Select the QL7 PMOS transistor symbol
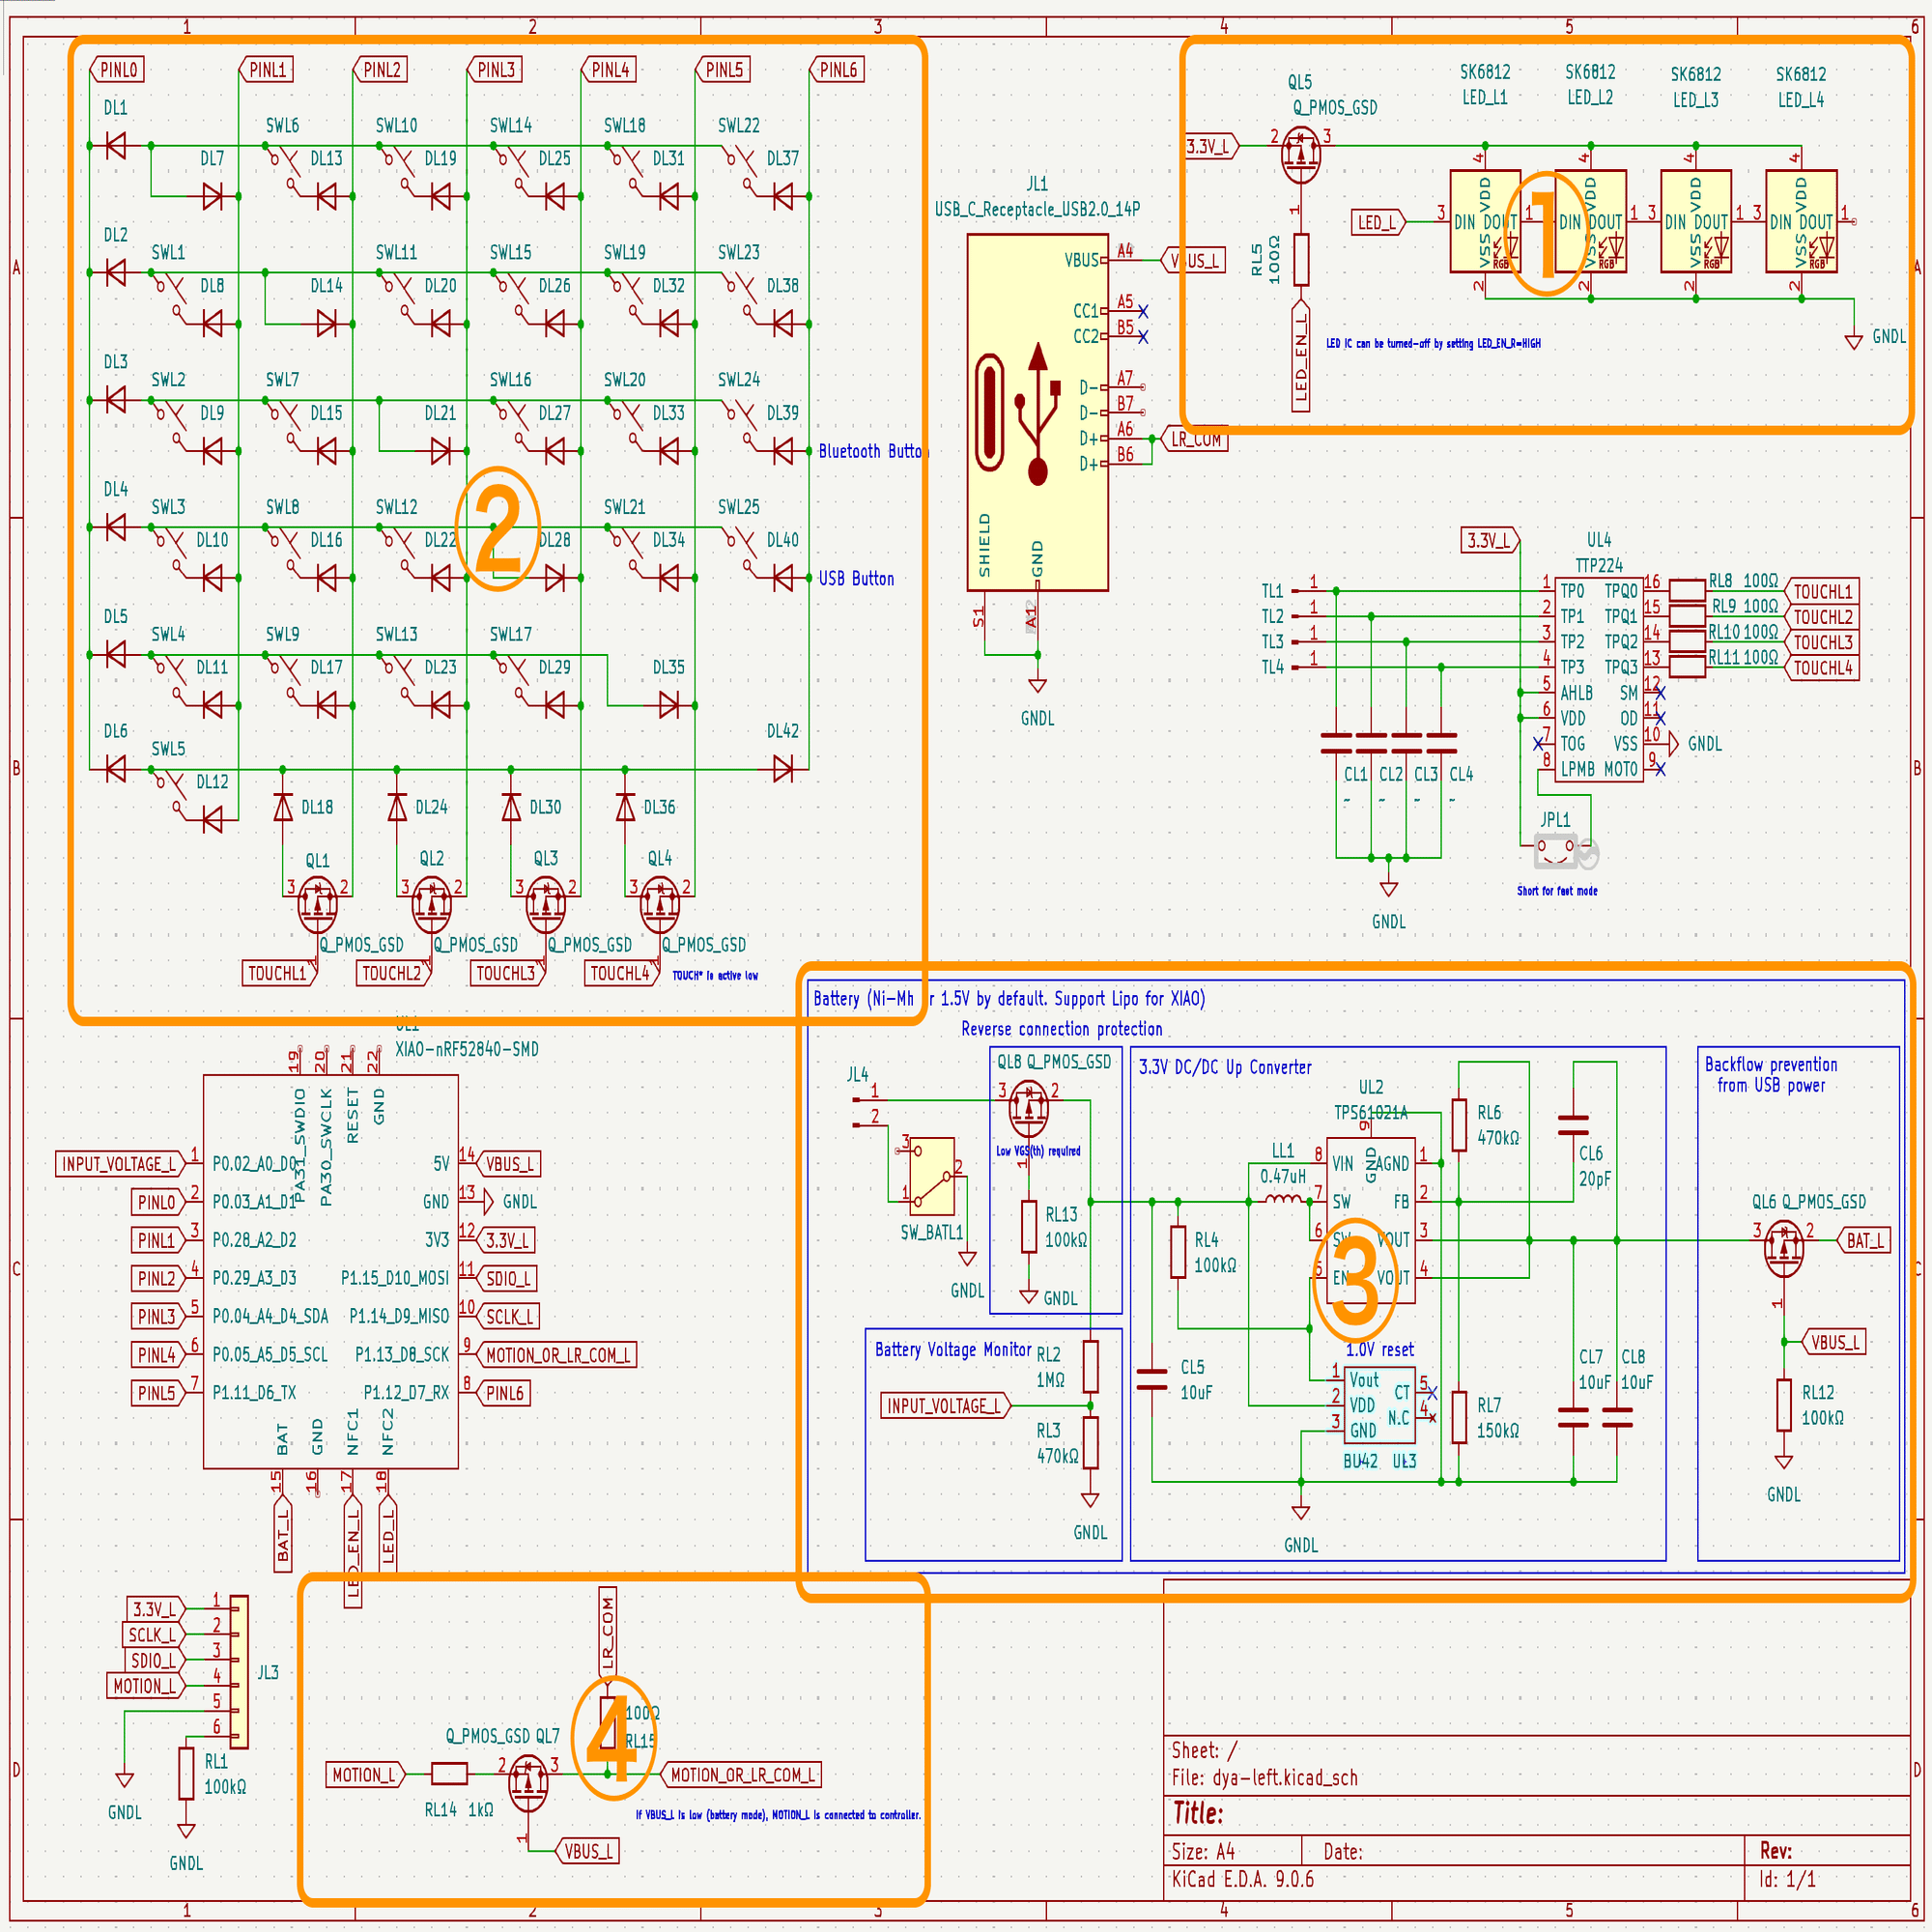This screenshot has width=1932, height=1932. click(x=528, y=1782)
